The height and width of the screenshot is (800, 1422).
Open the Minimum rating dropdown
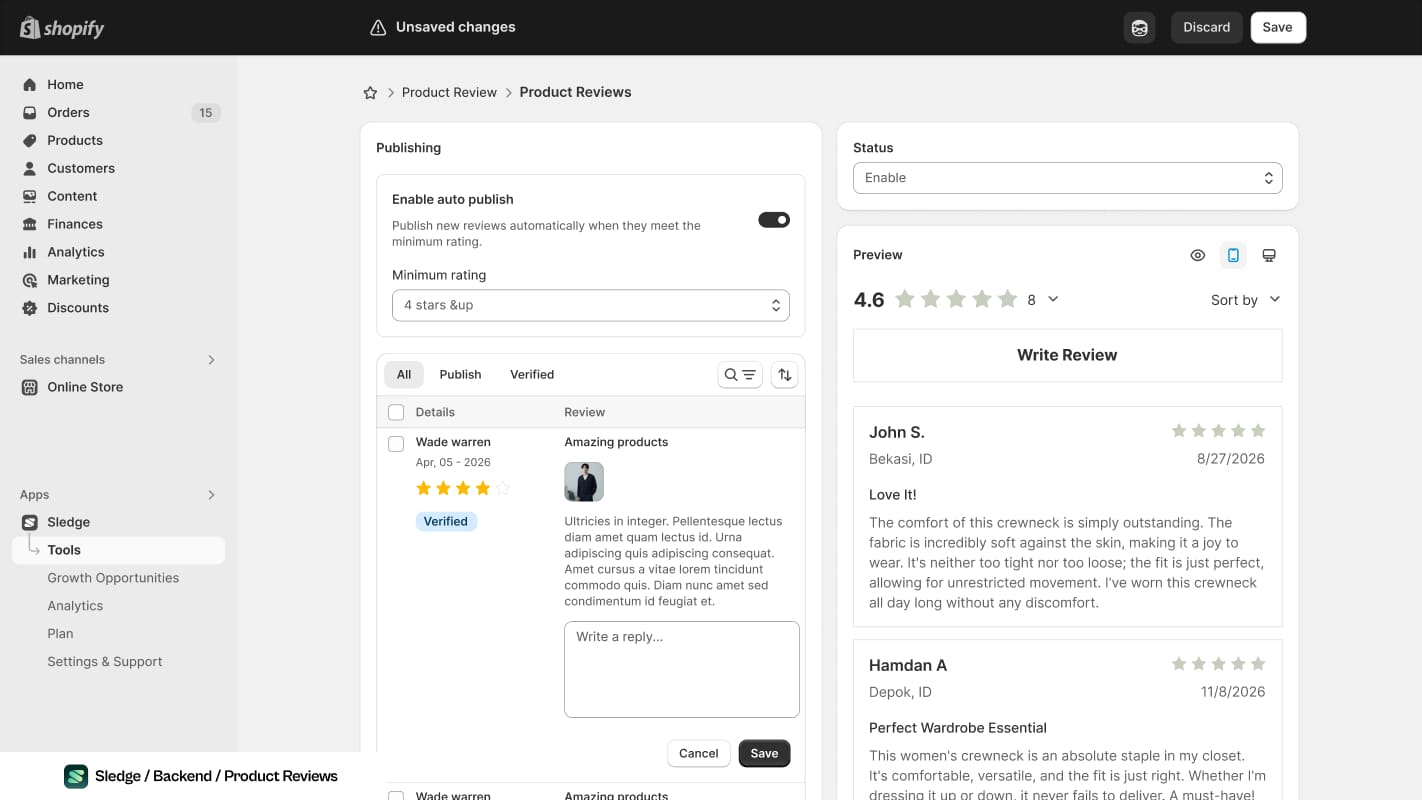(x=591, y=306)
